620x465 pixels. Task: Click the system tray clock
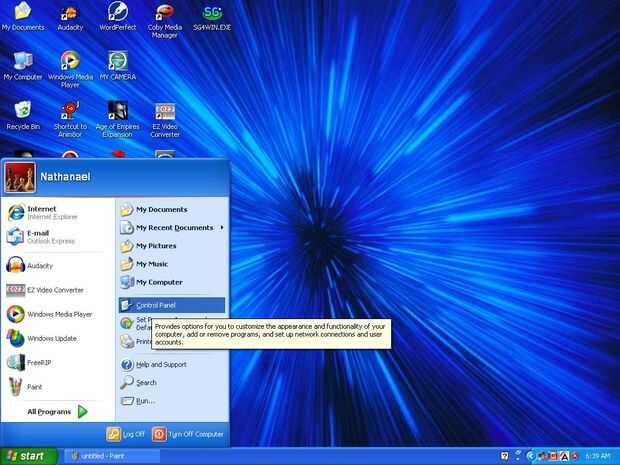pos(598,456)
